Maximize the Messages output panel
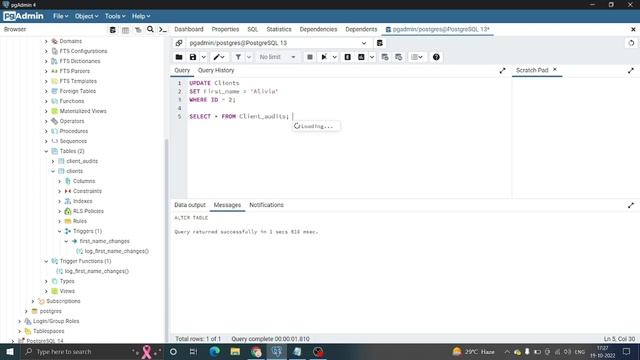 (x=631, y=205)
